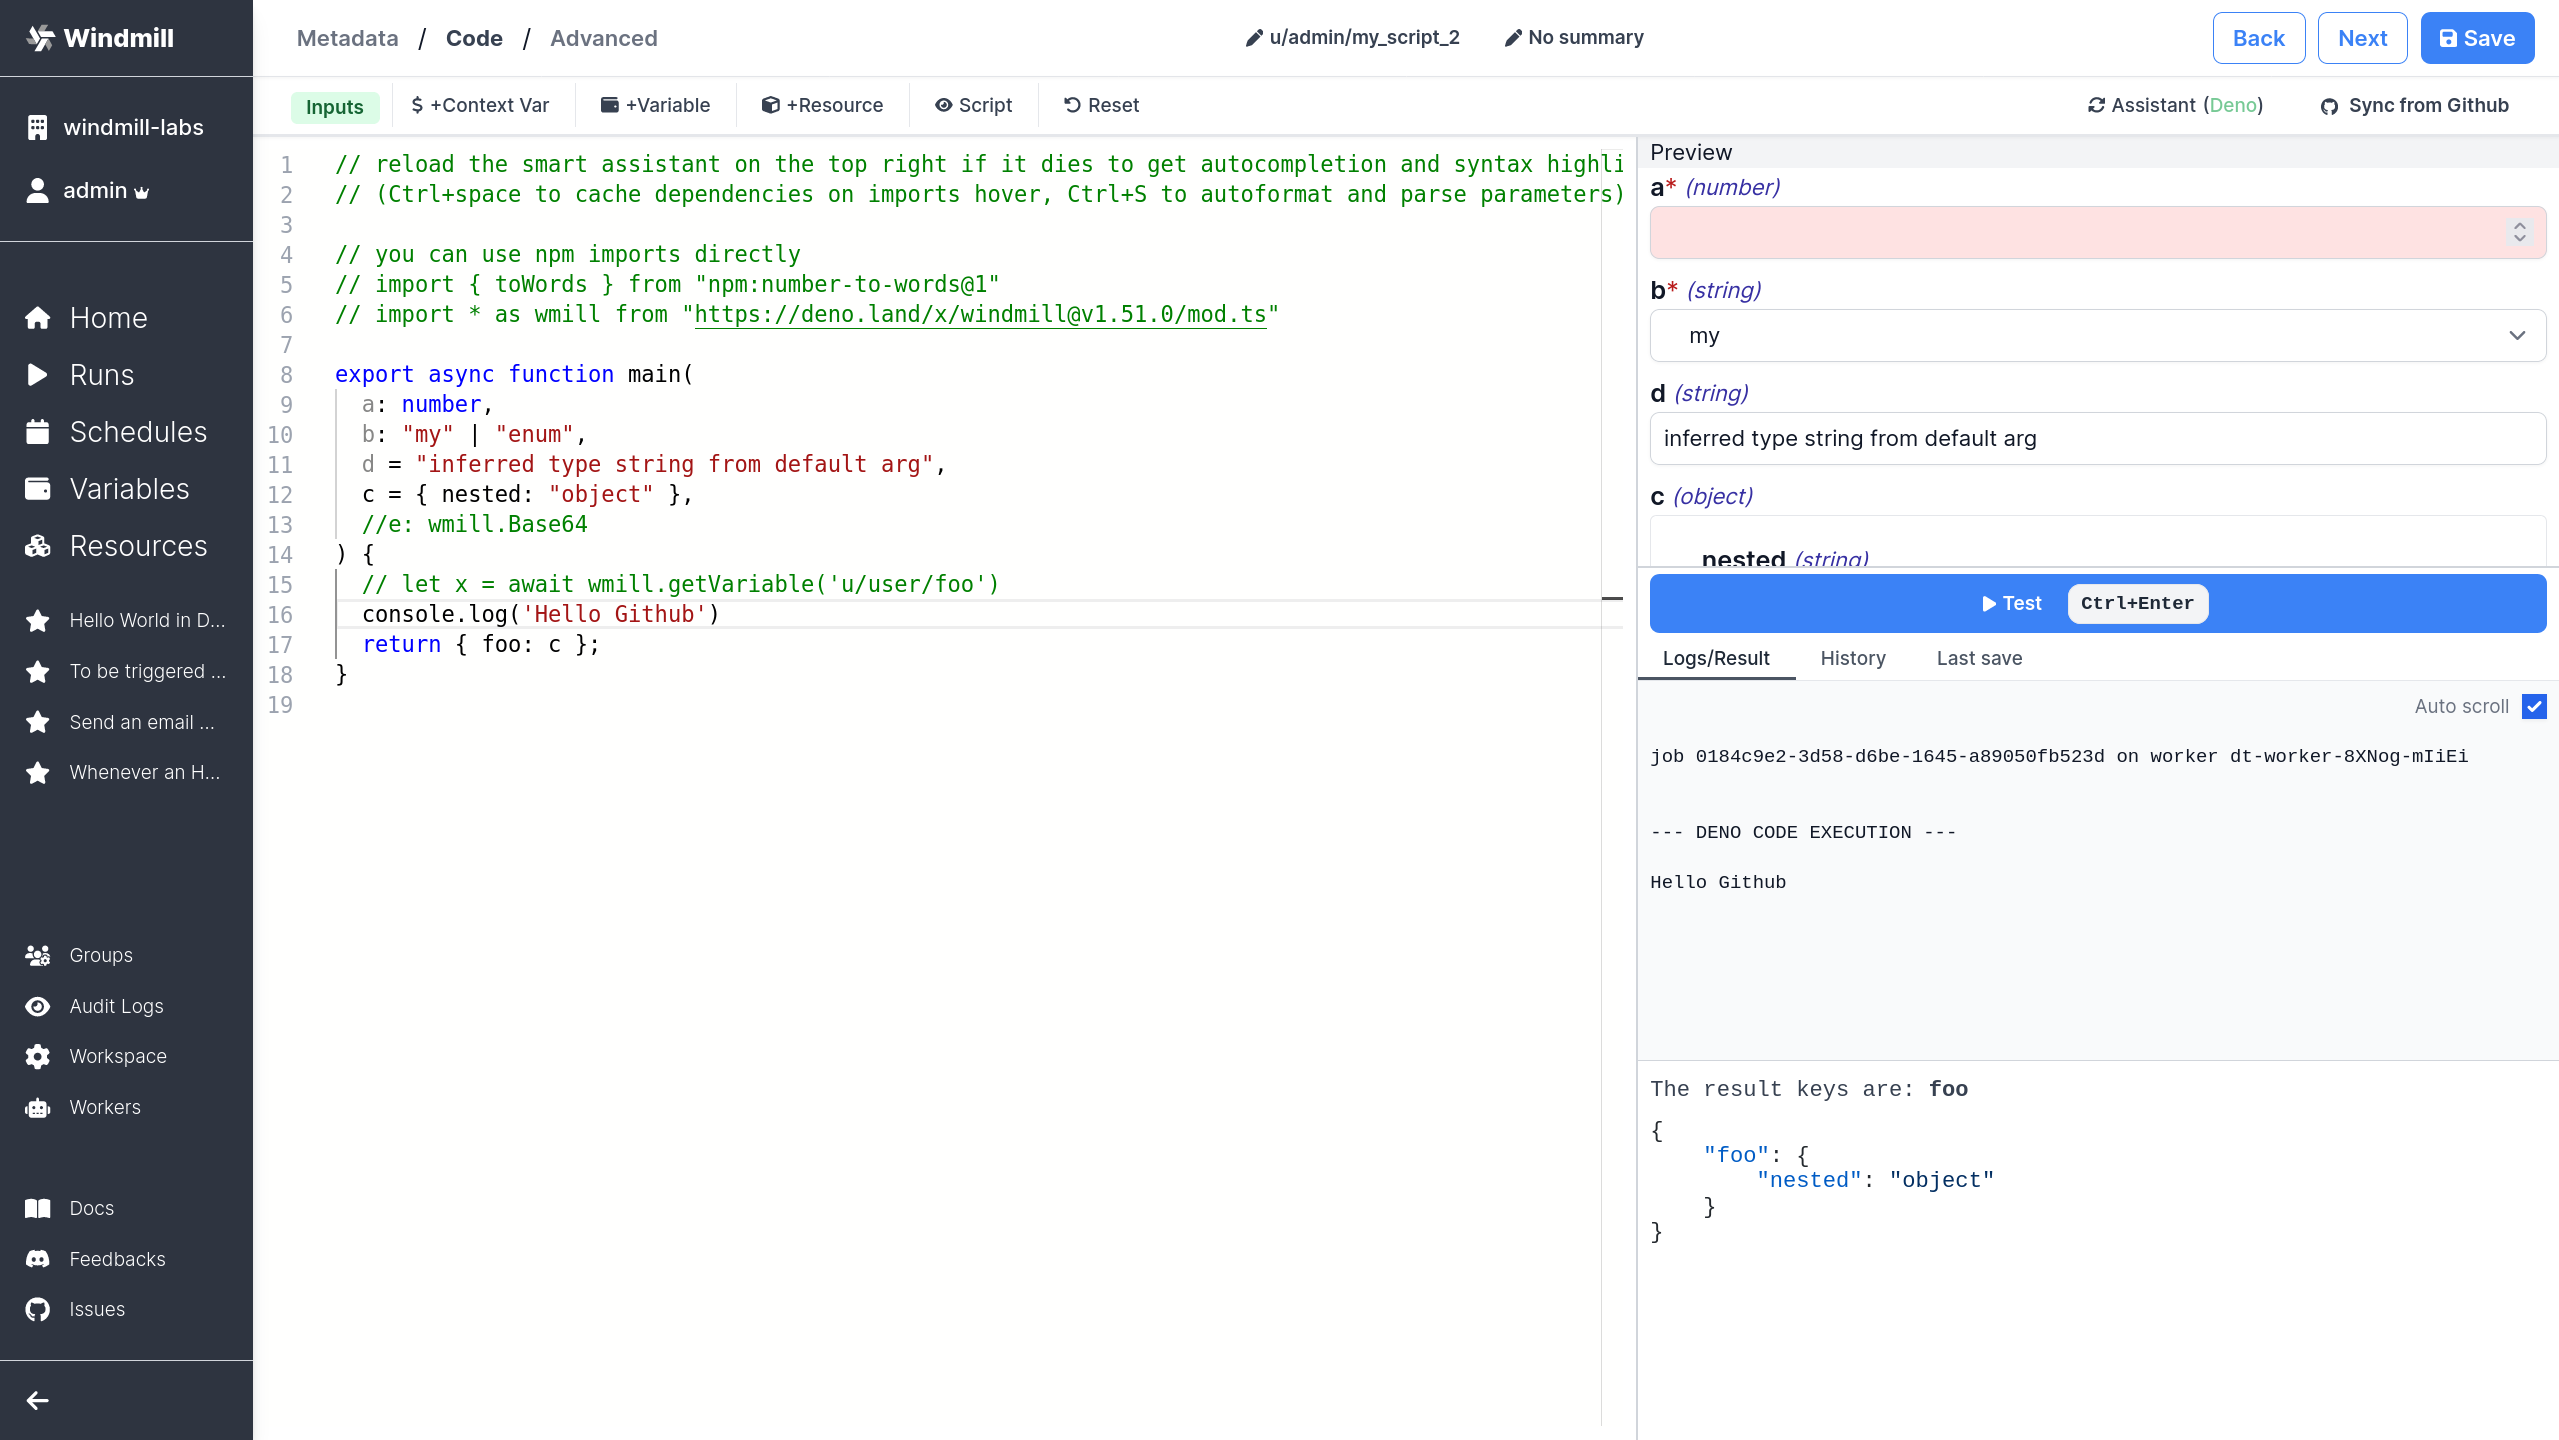
Task: Click the Windmill logo icon
Action: (x=41, y=38)
